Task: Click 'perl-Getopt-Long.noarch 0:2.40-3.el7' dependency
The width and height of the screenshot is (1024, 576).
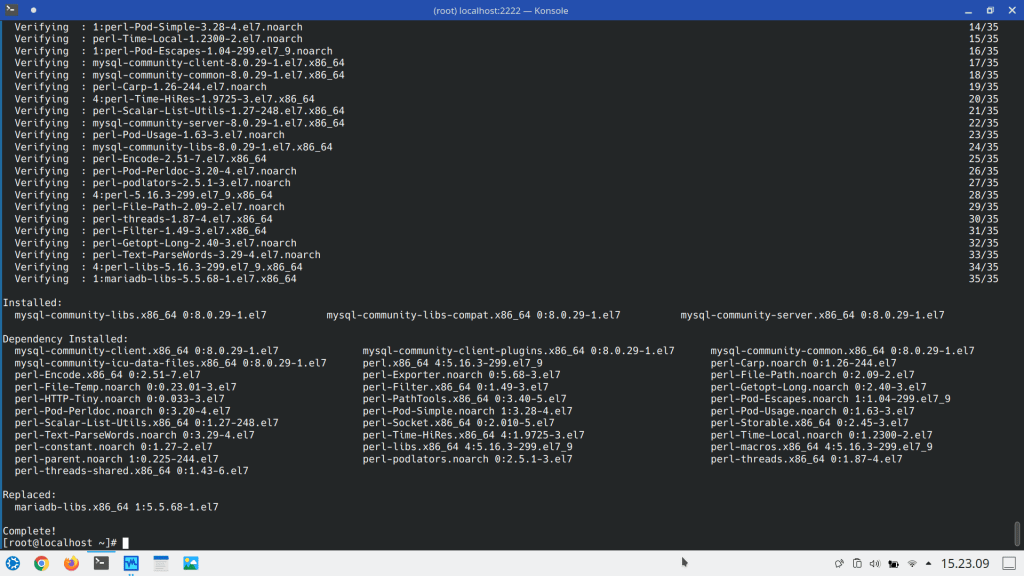Action: coord(818,387)
